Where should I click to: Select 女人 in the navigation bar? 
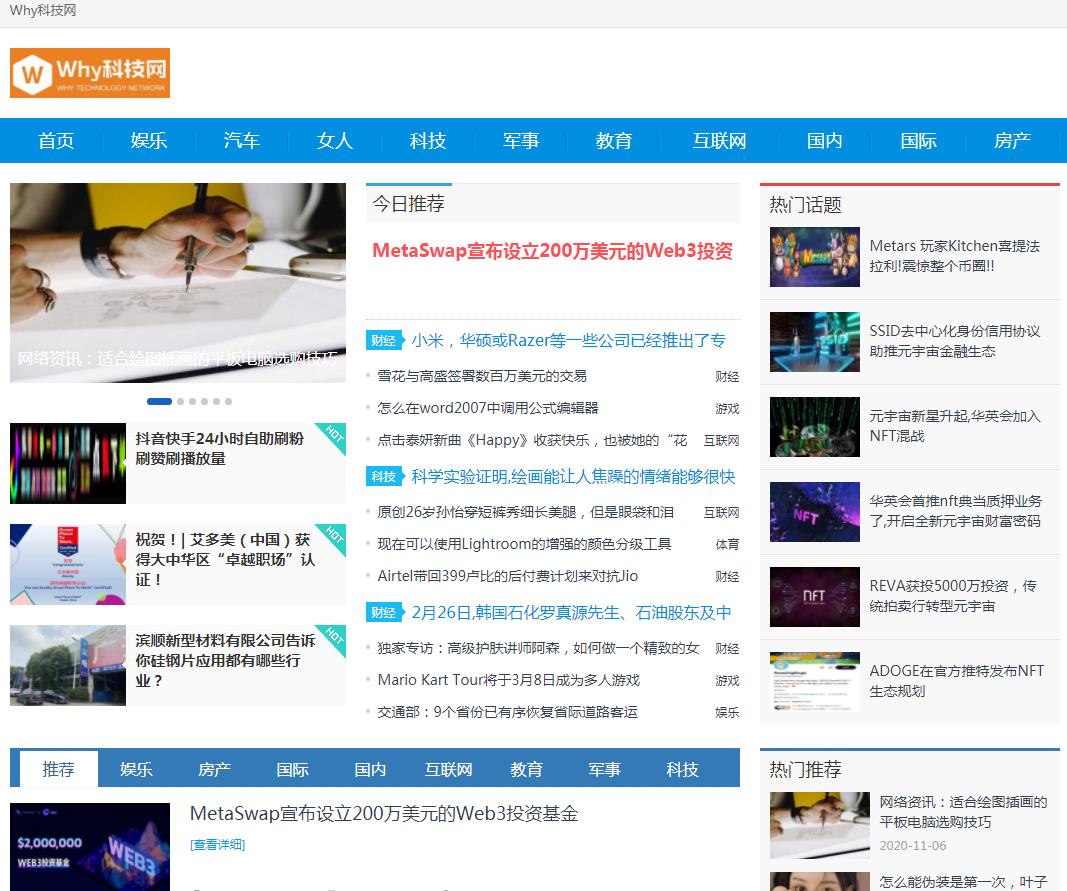335,140
